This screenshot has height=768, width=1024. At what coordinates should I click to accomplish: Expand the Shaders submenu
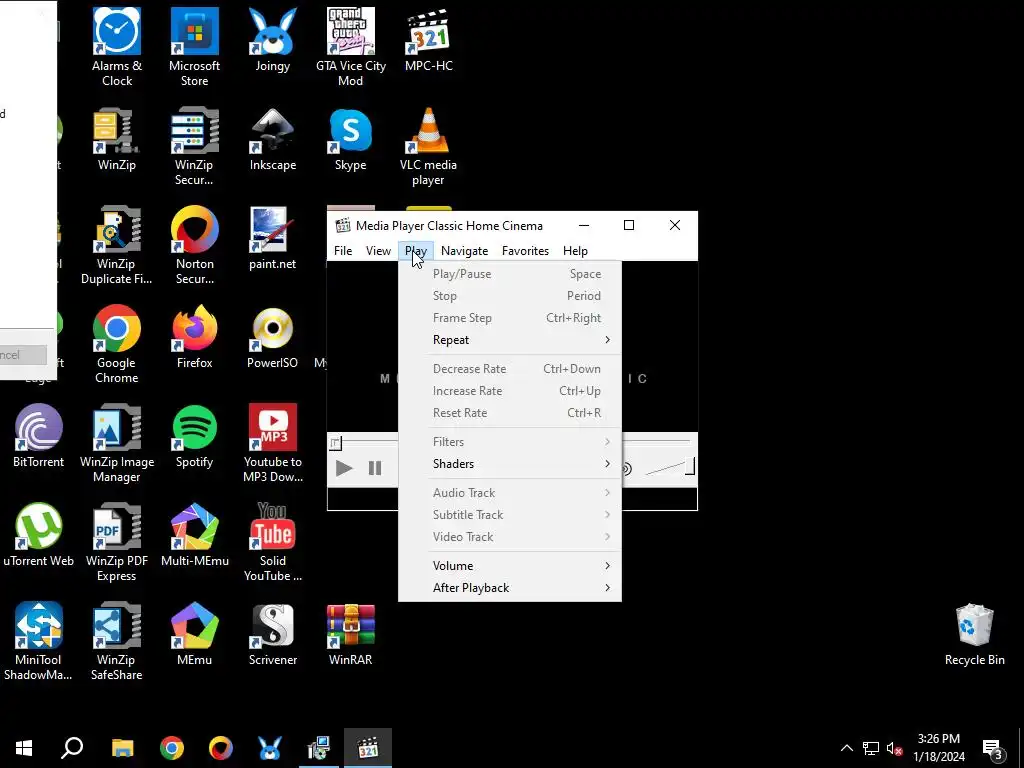509,464
